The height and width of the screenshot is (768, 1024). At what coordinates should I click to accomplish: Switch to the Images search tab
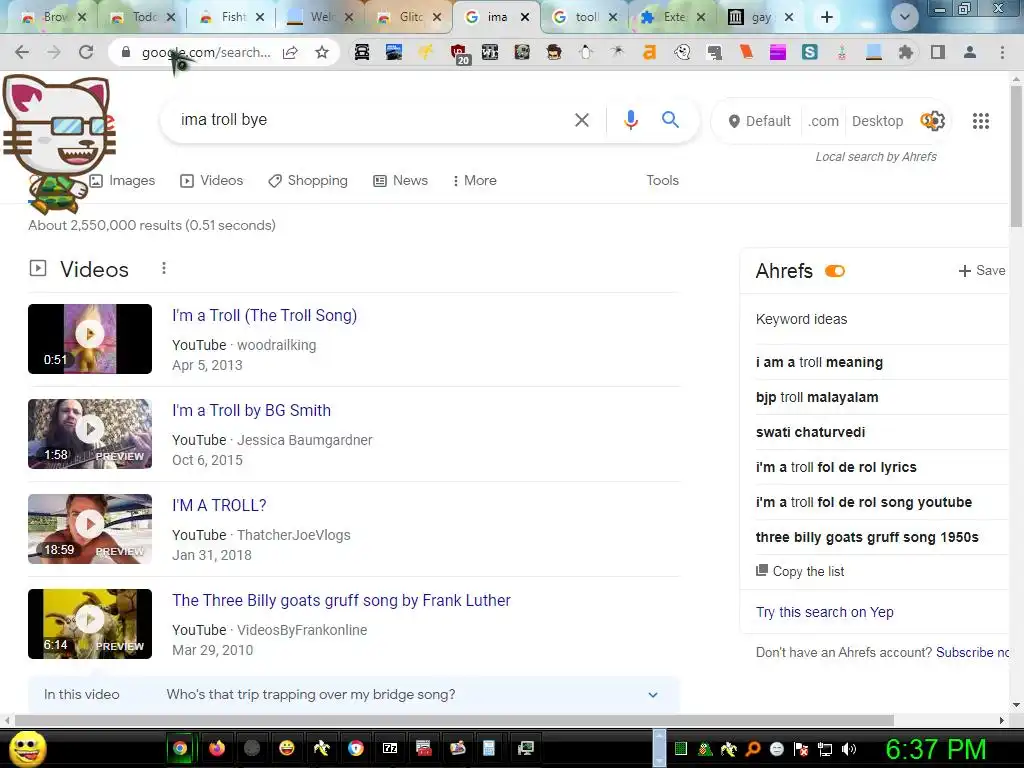coord(122,180)
